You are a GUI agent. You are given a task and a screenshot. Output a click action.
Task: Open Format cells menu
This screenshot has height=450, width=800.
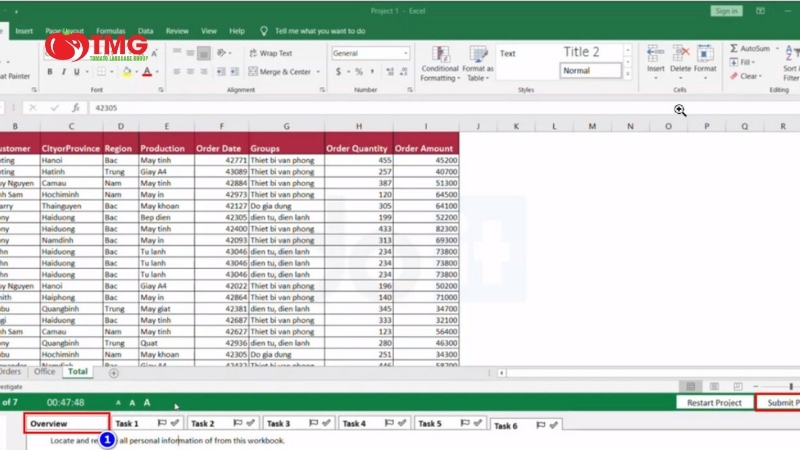pyautogui.click(x=705, y=63)
